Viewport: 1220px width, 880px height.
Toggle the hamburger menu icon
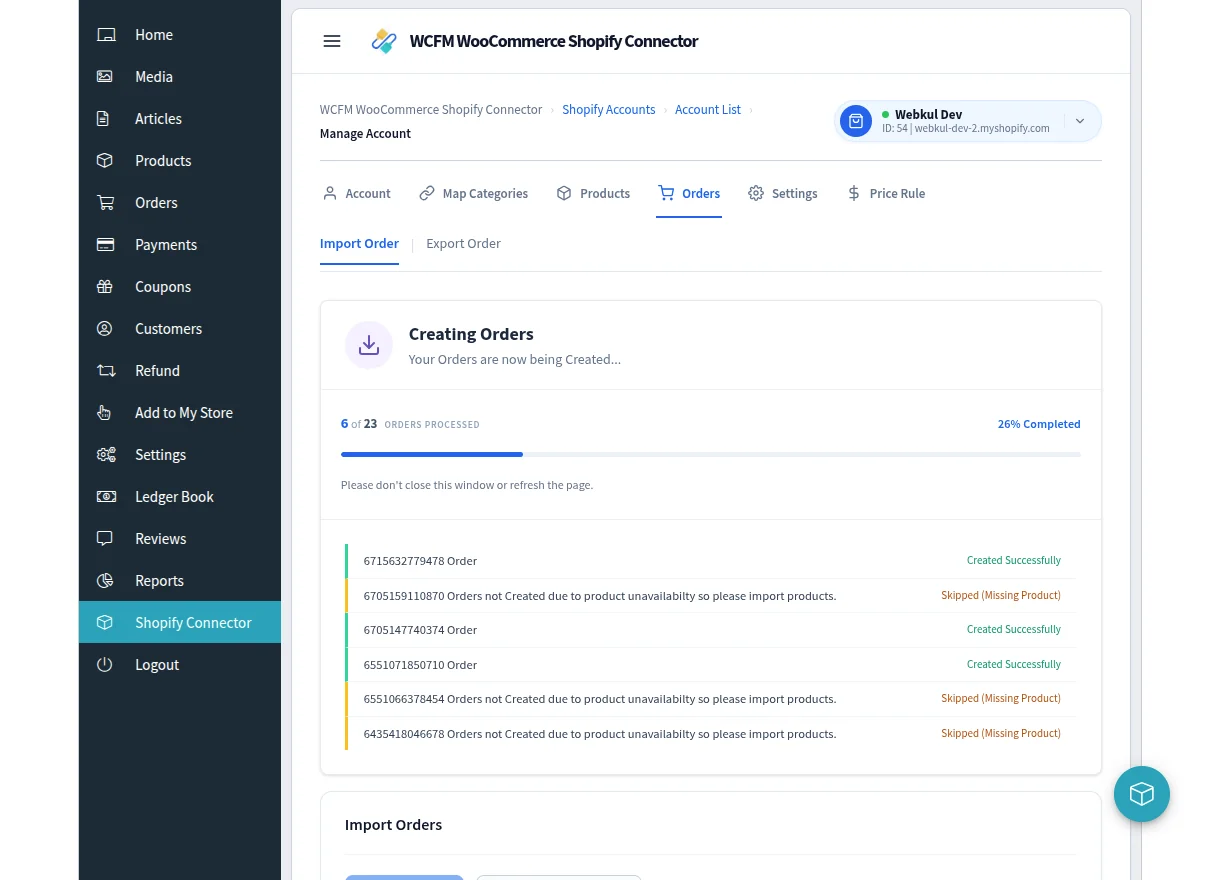click(x=332, y=41)
